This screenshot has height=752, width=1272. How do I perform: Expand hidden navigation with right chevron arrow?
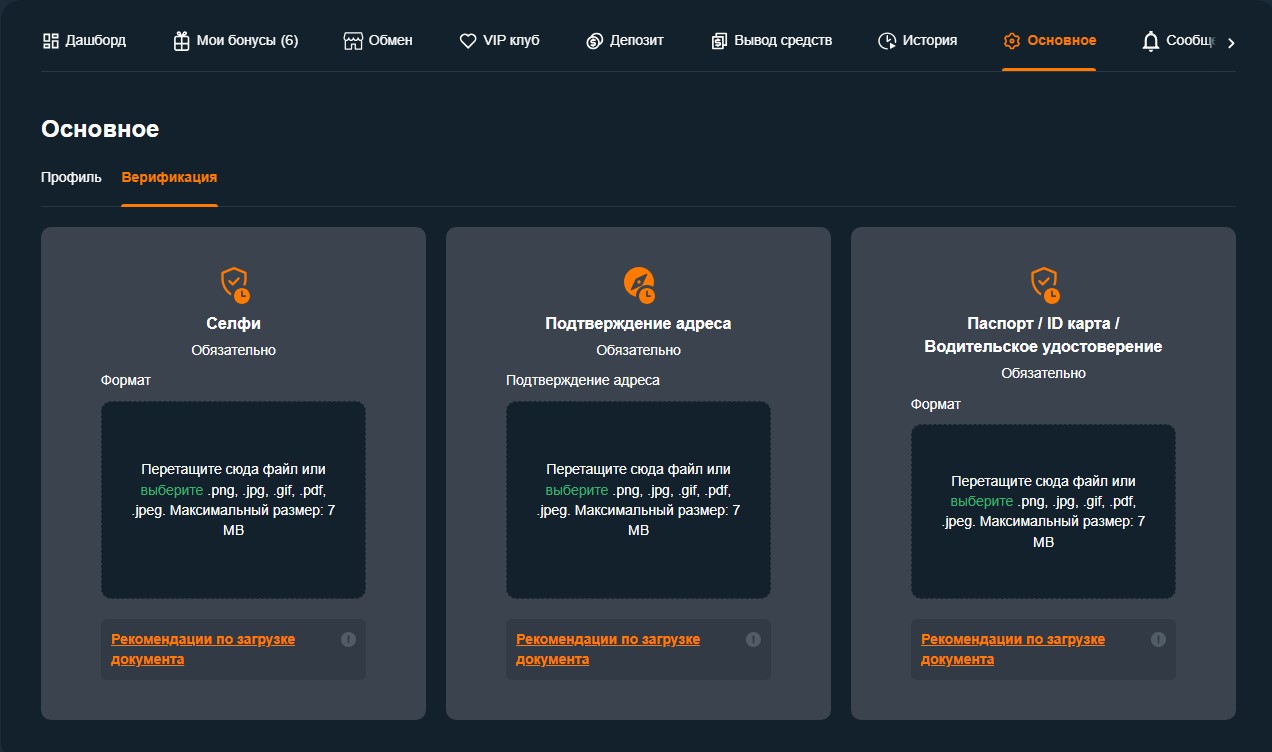(1232, 42)
